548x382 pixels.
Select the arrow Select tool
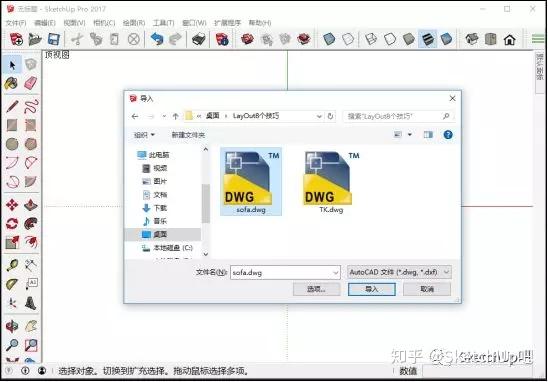click(x=12, y=65)
